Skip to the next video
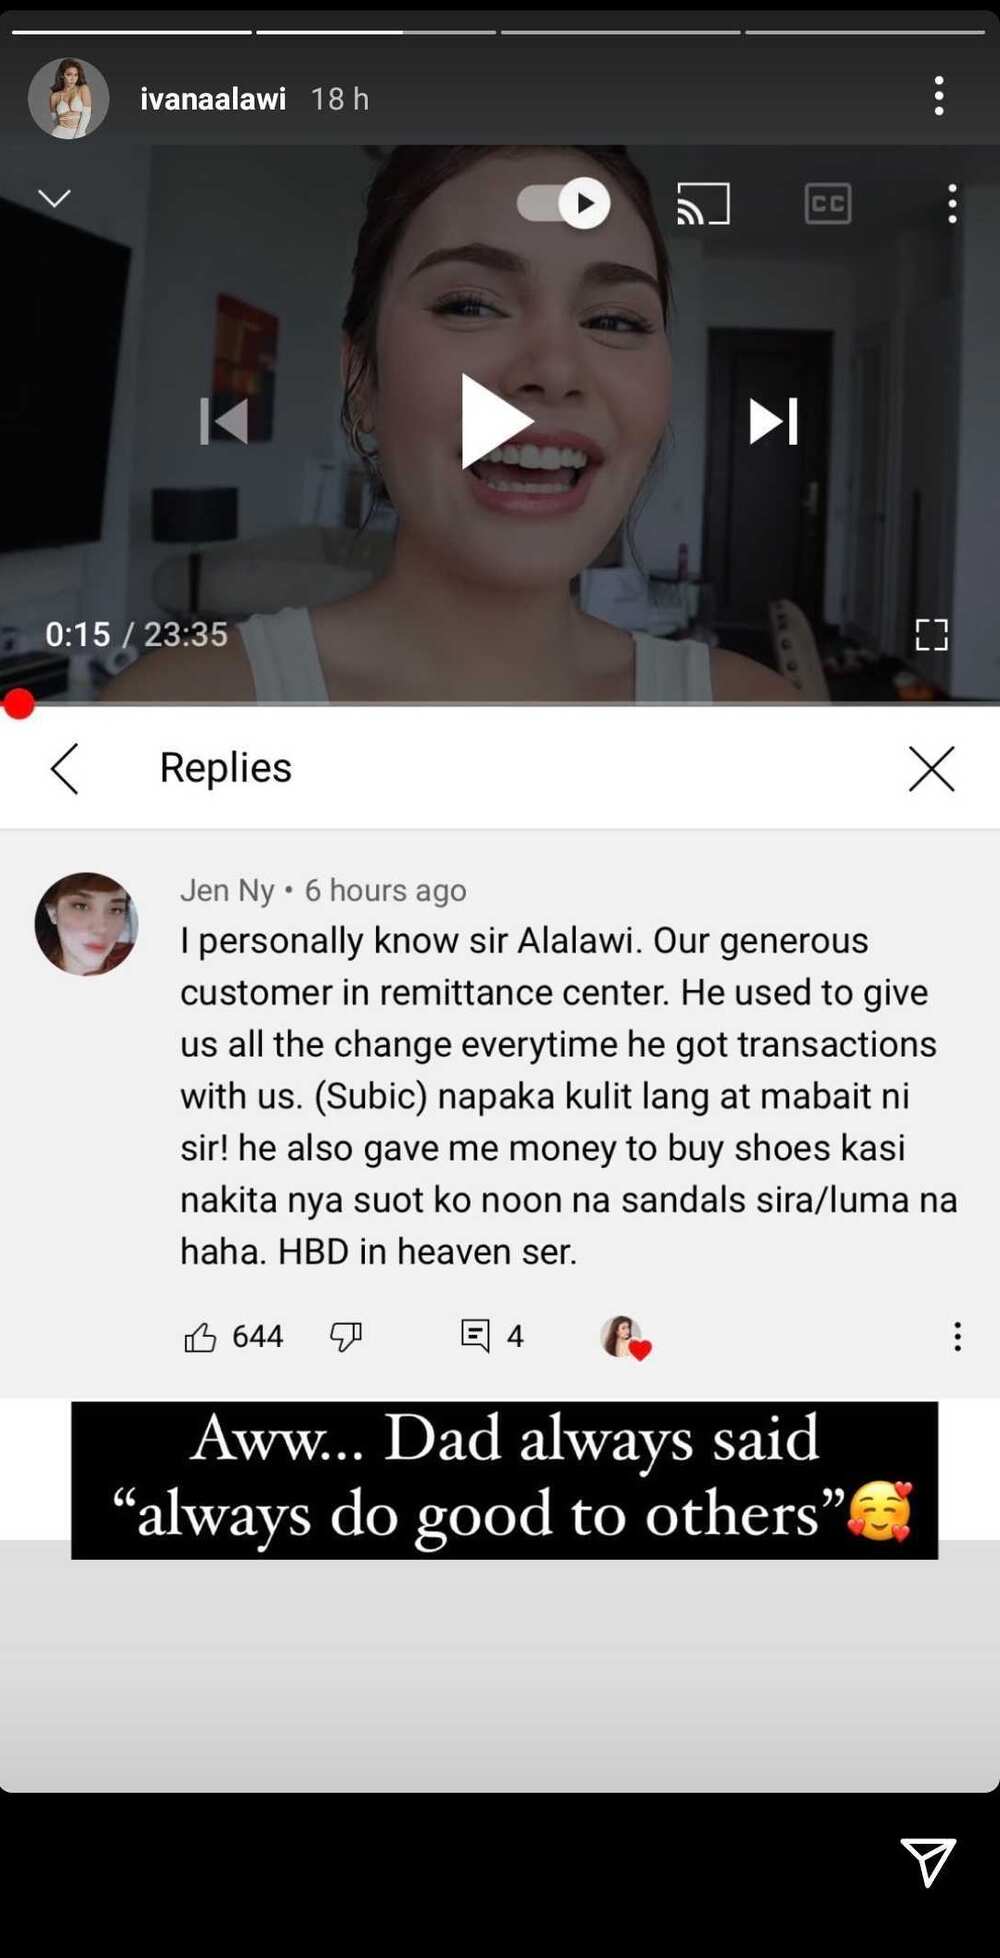Screen dimensions: 1000x1958 tap(774, 421)
